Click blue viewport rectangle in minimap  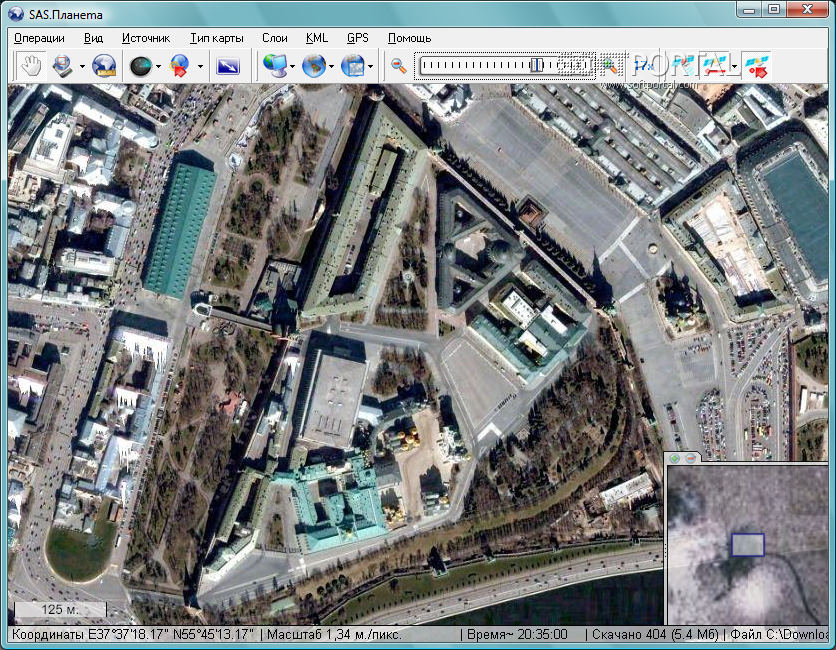click(747, 544)
